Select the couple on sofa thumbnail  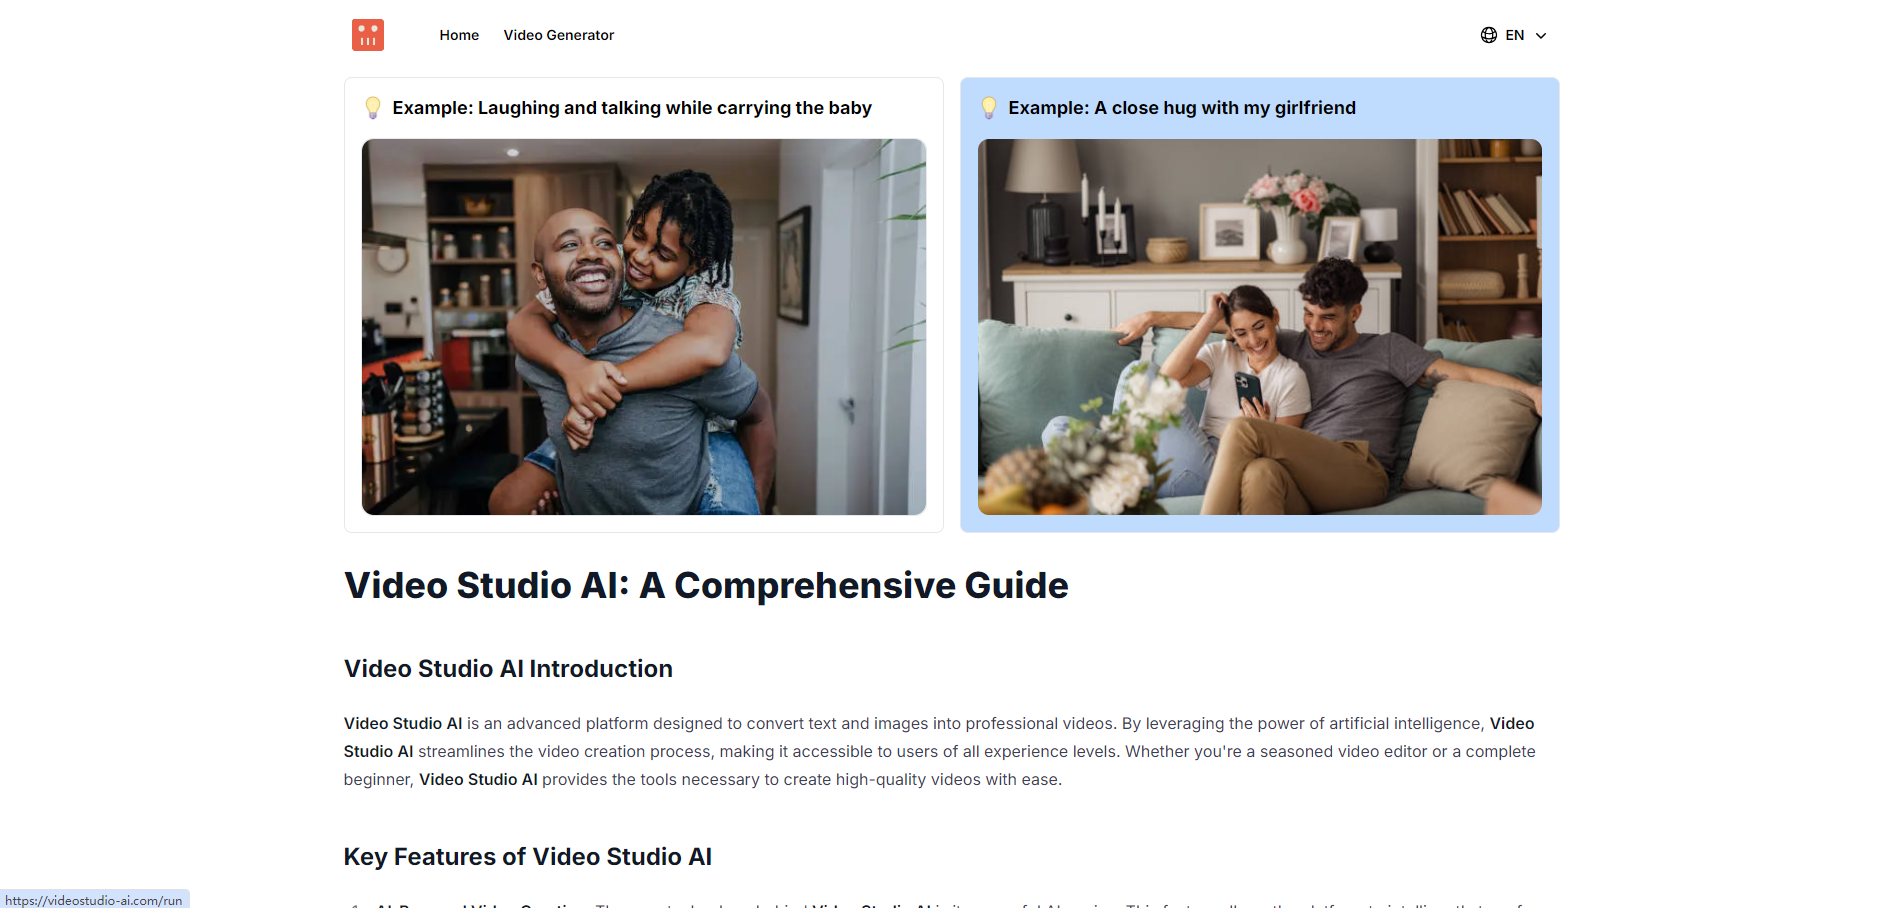coord(1259,327)
